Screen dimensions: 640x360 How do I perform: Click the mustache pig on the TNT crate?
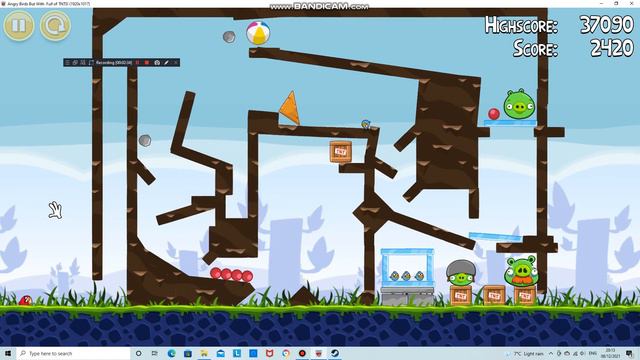point(521,271)
